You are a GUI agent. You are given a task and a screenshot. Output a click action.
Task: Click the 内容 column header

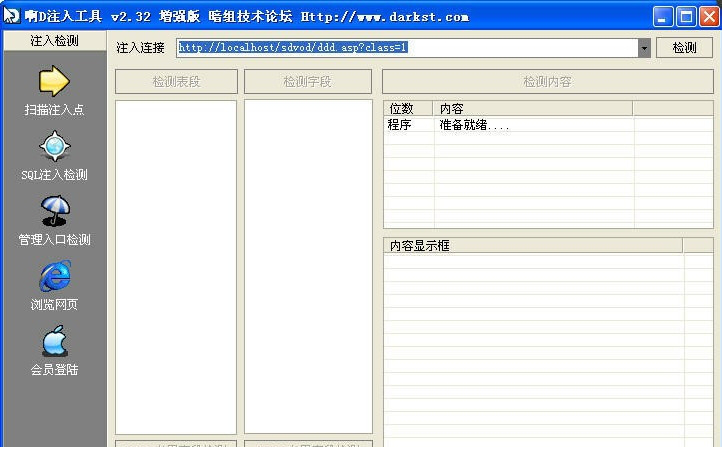pos(533,109)
